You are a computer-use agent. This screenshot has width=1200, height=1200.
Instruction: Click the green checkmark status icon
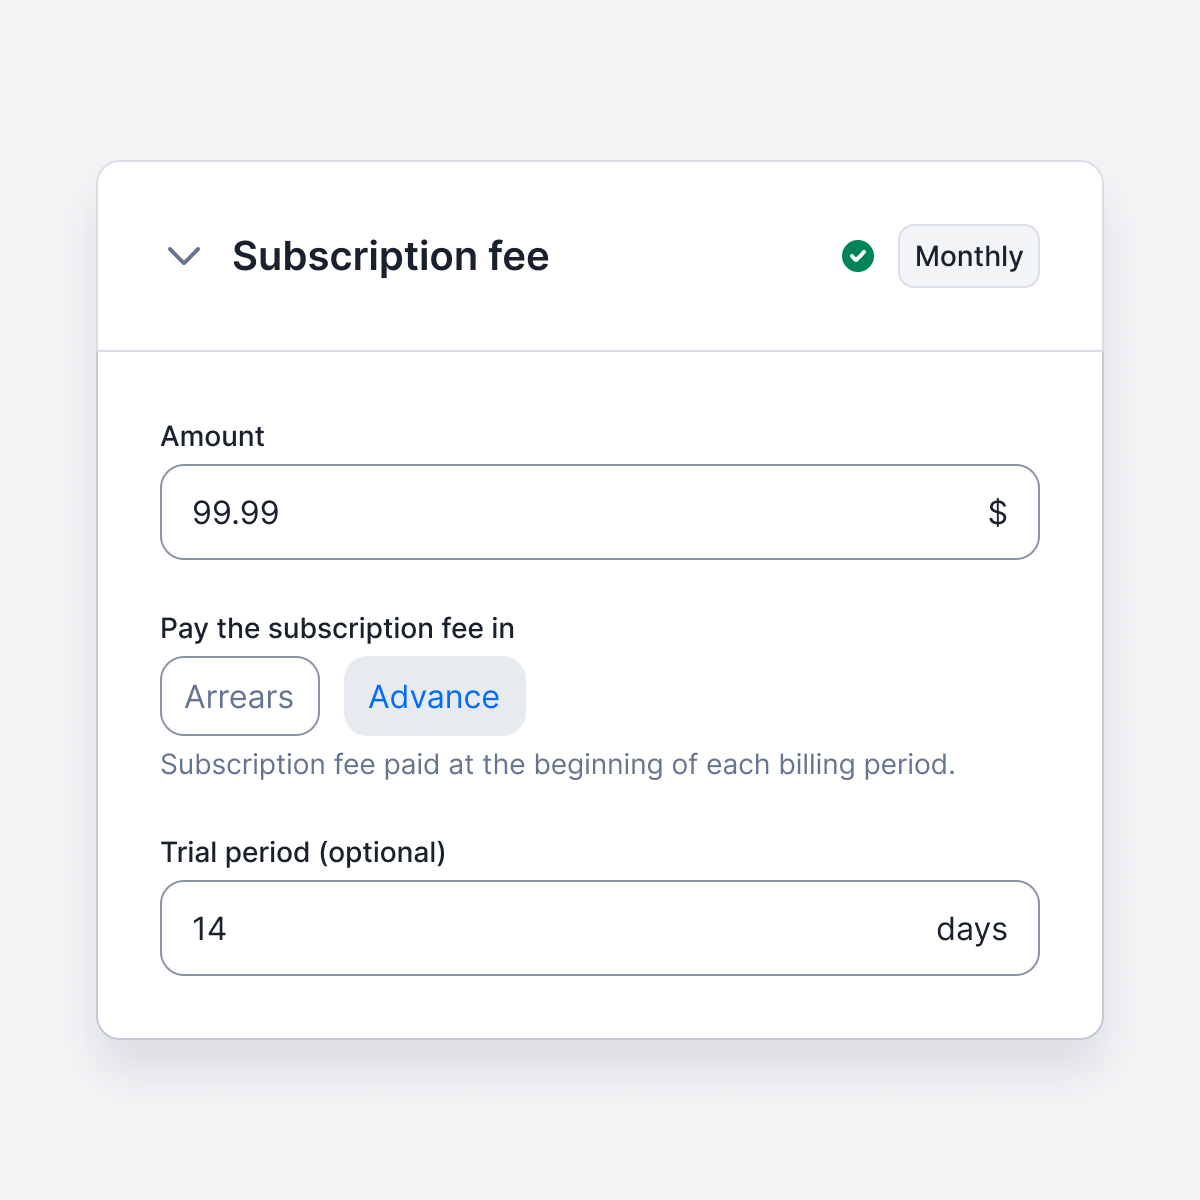[858, 256]
